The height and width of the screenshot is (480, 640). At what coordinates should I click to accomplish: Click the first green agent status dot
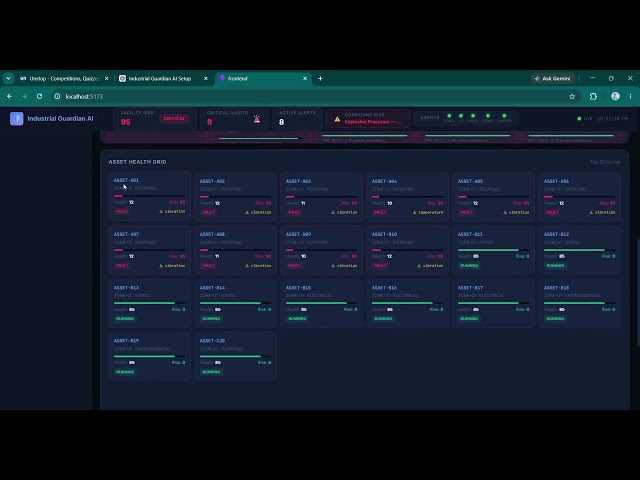point(449,116)
